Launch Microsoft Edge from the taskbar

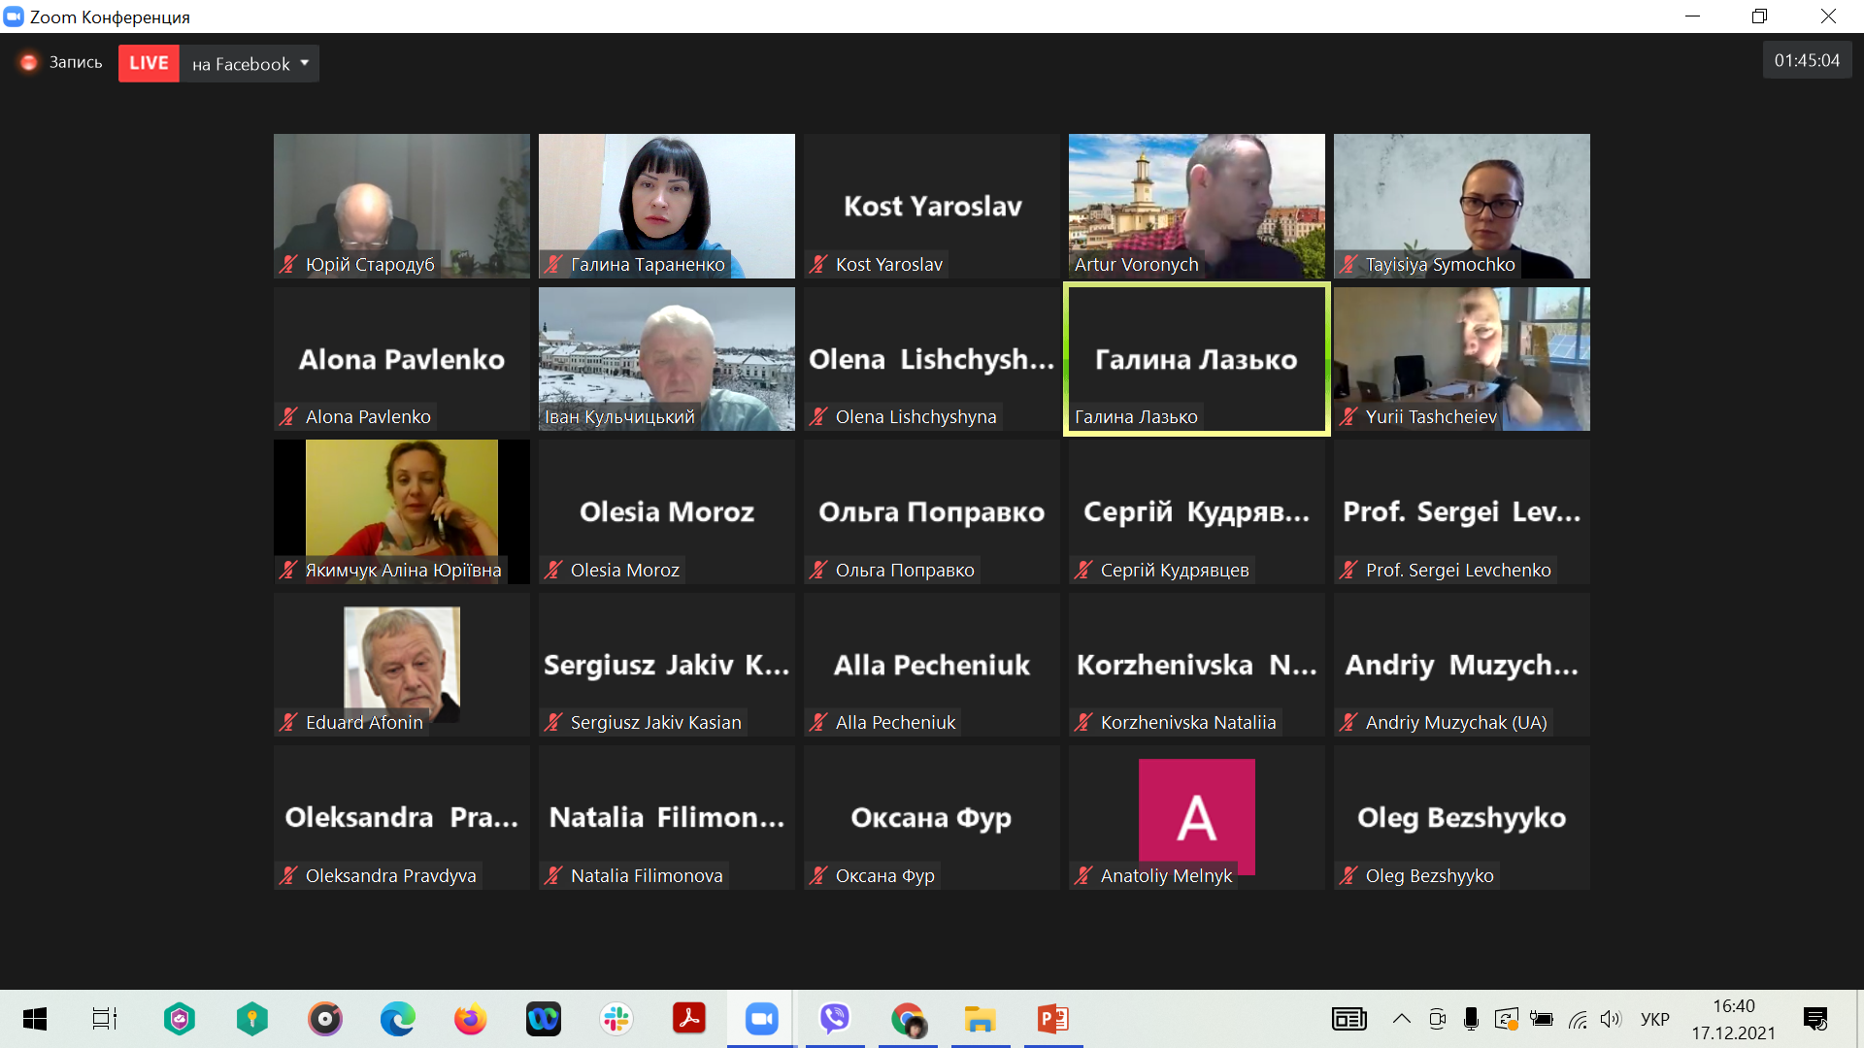coord(398,1019)
